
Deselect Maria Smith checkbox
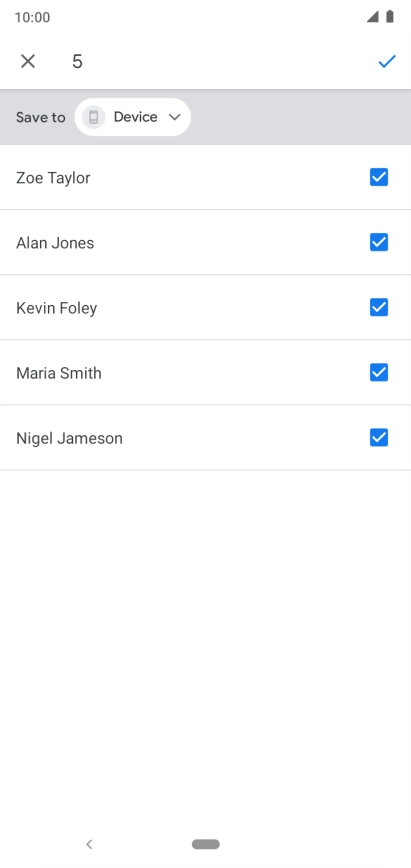coord(379,373)
